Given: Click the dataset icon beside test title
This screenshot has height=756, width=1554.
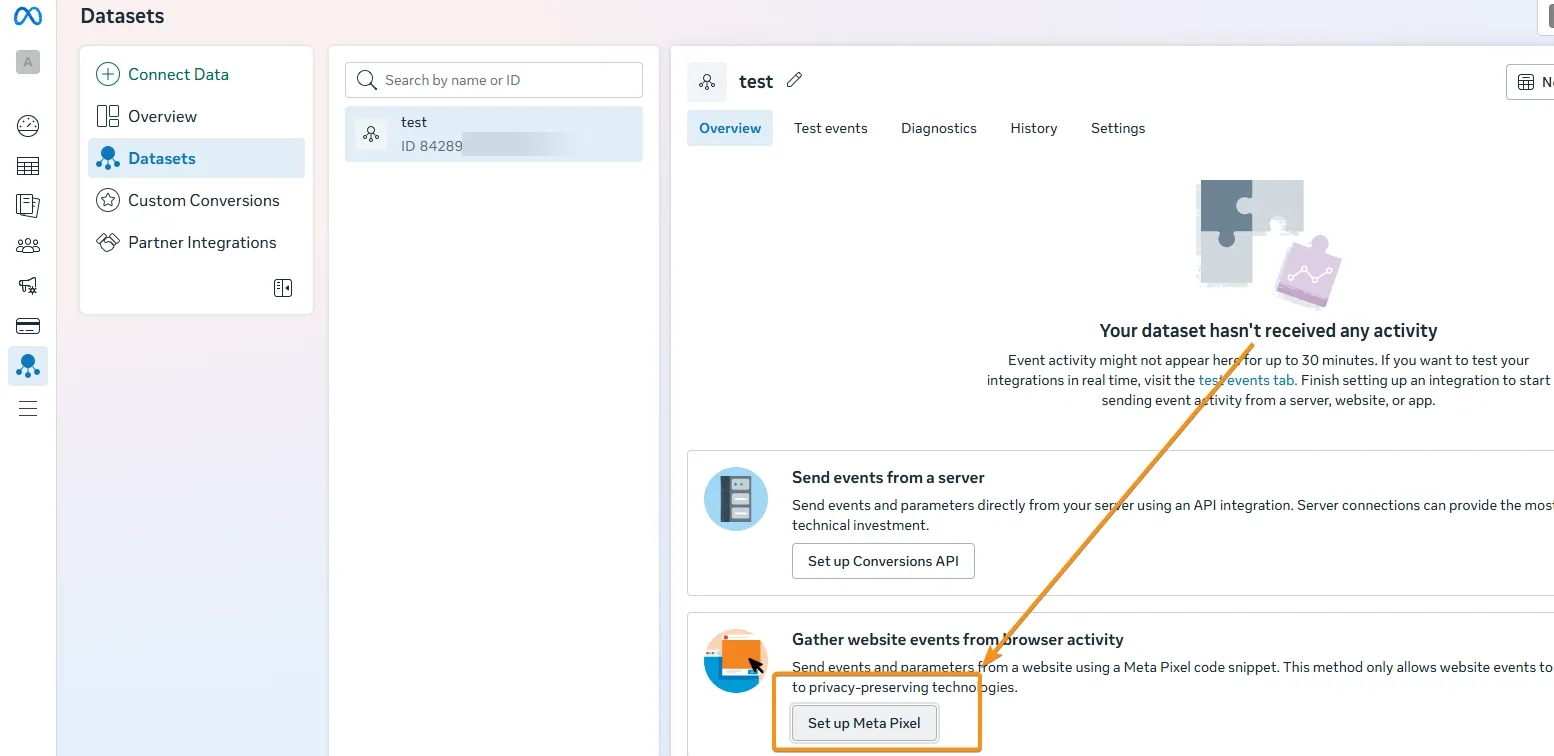Looking at the screenshot, I should (707, 82).
